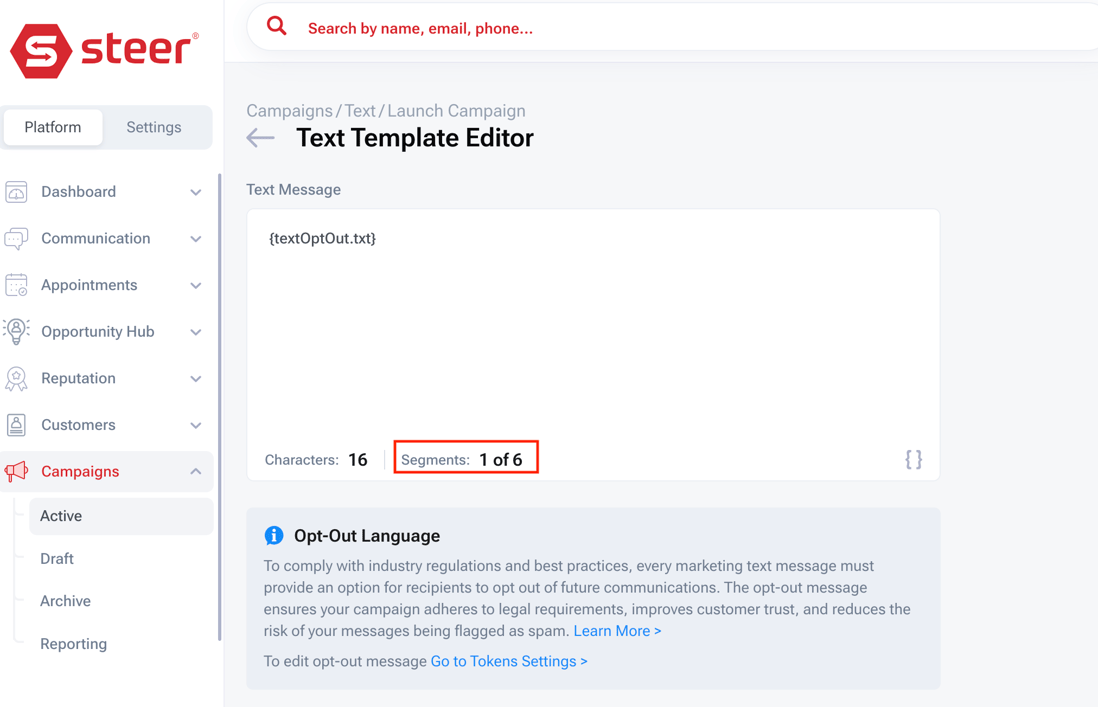Click the Customers badge icon

pyautogui.click(x=16, y=425)
